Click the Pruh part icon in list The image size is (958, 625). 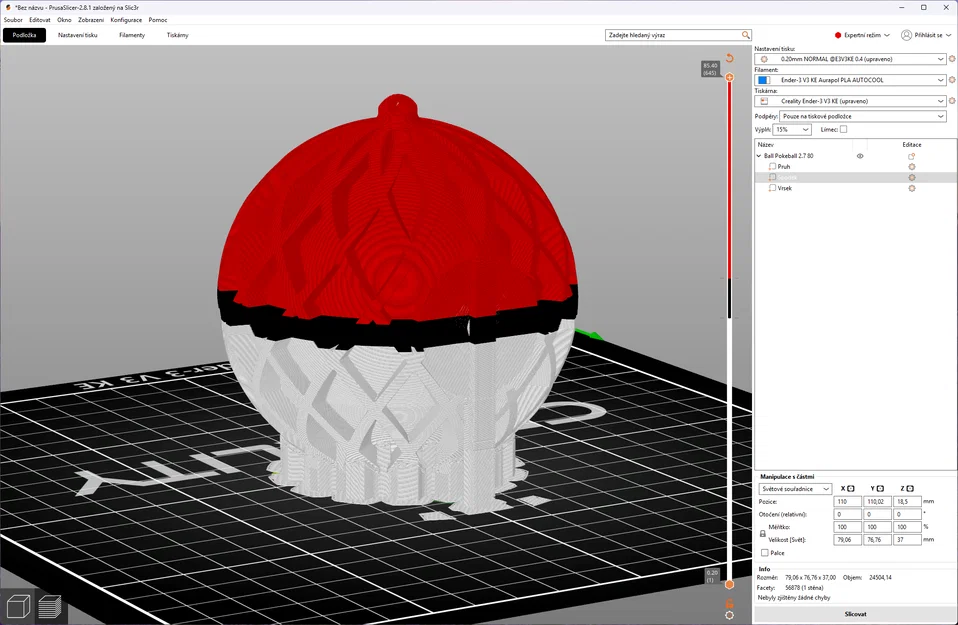click(x=772, y=167)
